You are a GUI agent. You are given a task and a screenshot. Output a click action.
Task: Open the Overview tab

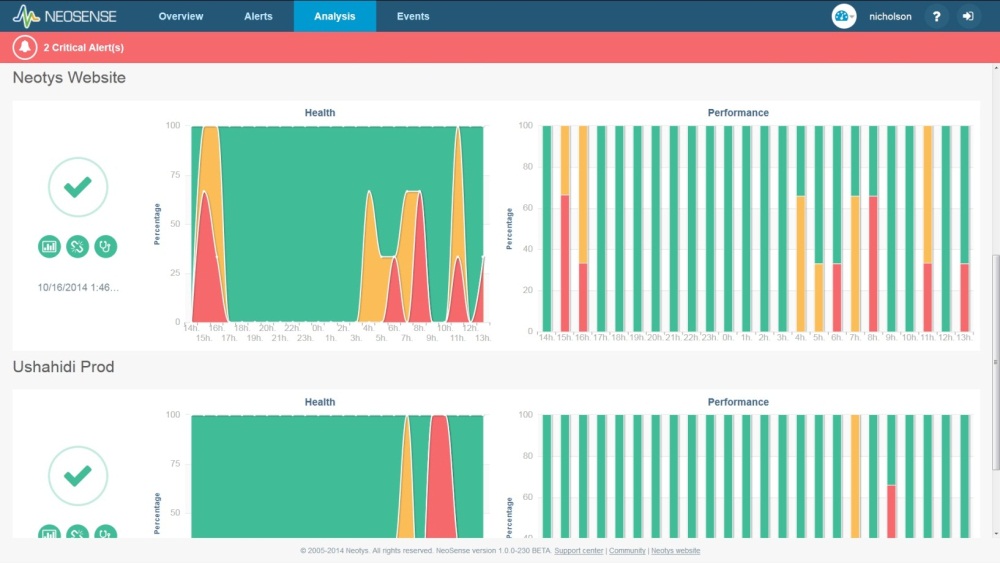tap(180, 17)
